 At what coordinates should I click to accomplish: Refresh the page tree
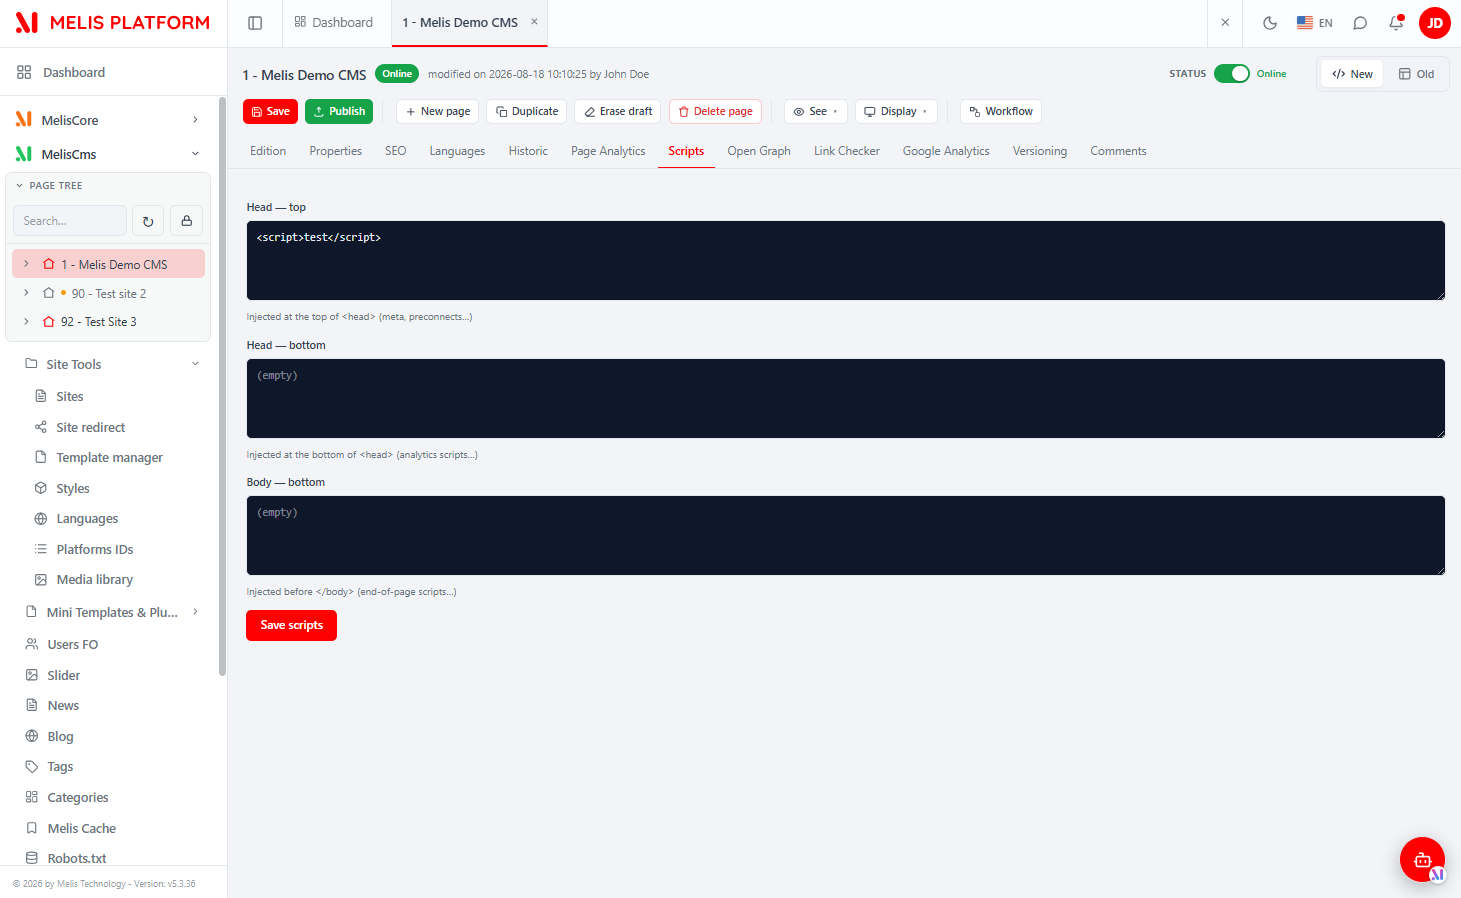tap(148, 221)
